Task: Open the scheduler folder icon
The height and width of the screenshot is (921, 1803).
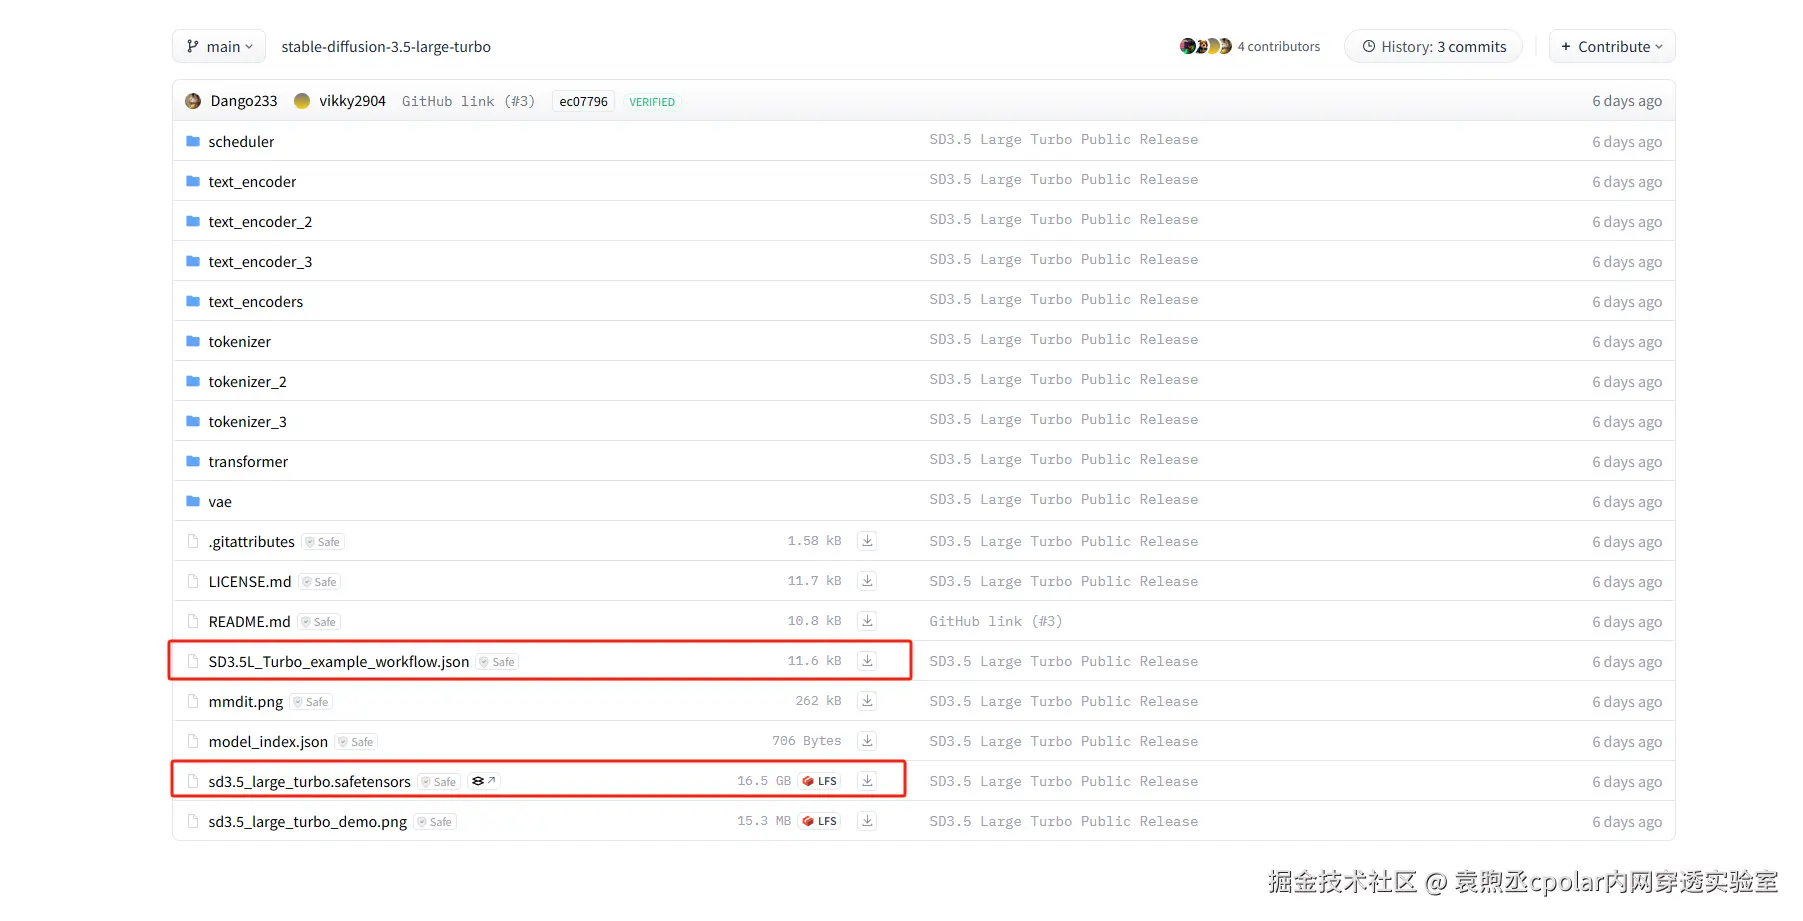Action: coord(193,141)
